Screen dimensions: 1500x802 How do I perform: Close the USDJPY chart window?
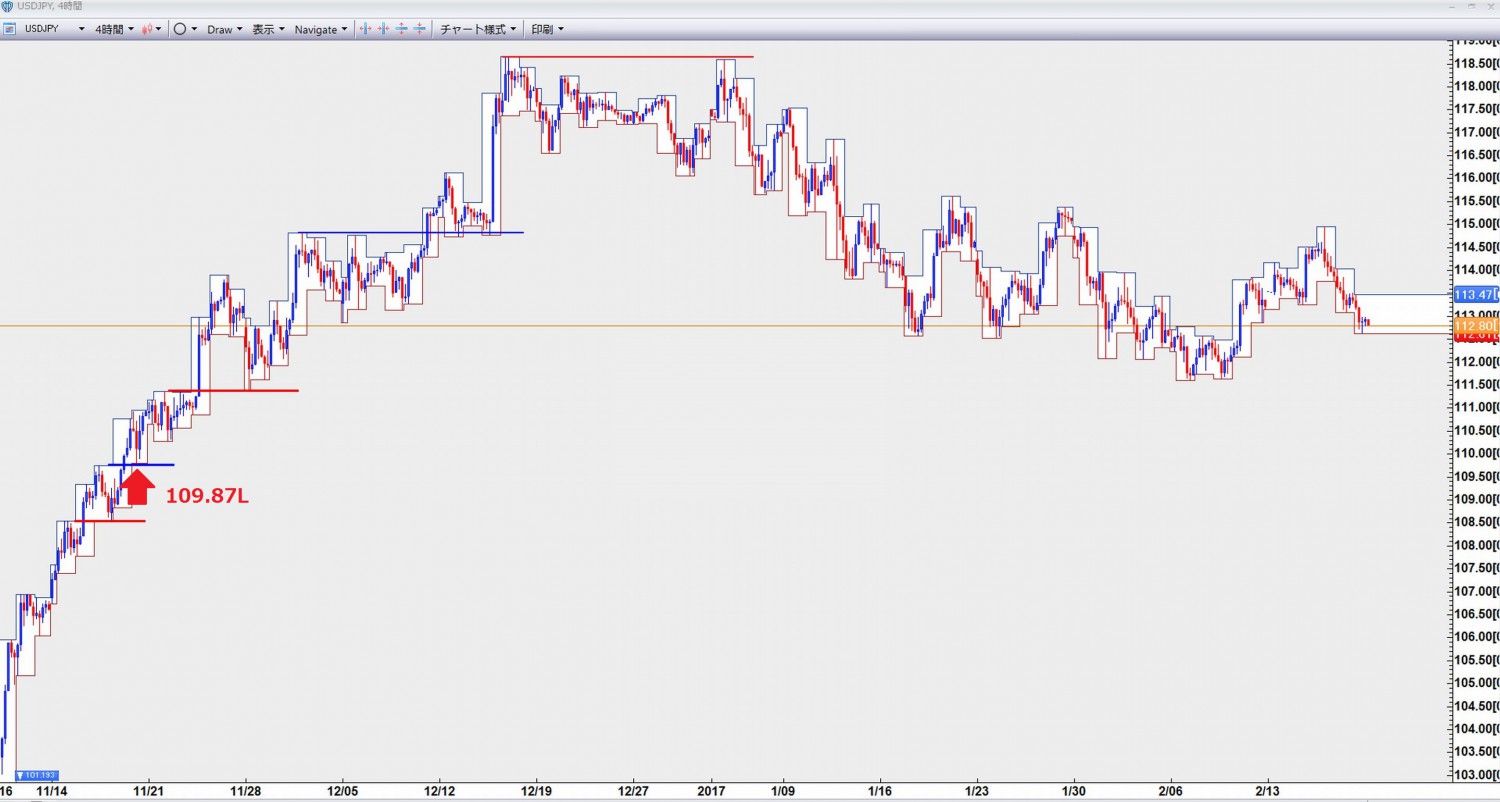click(1489, 6)
